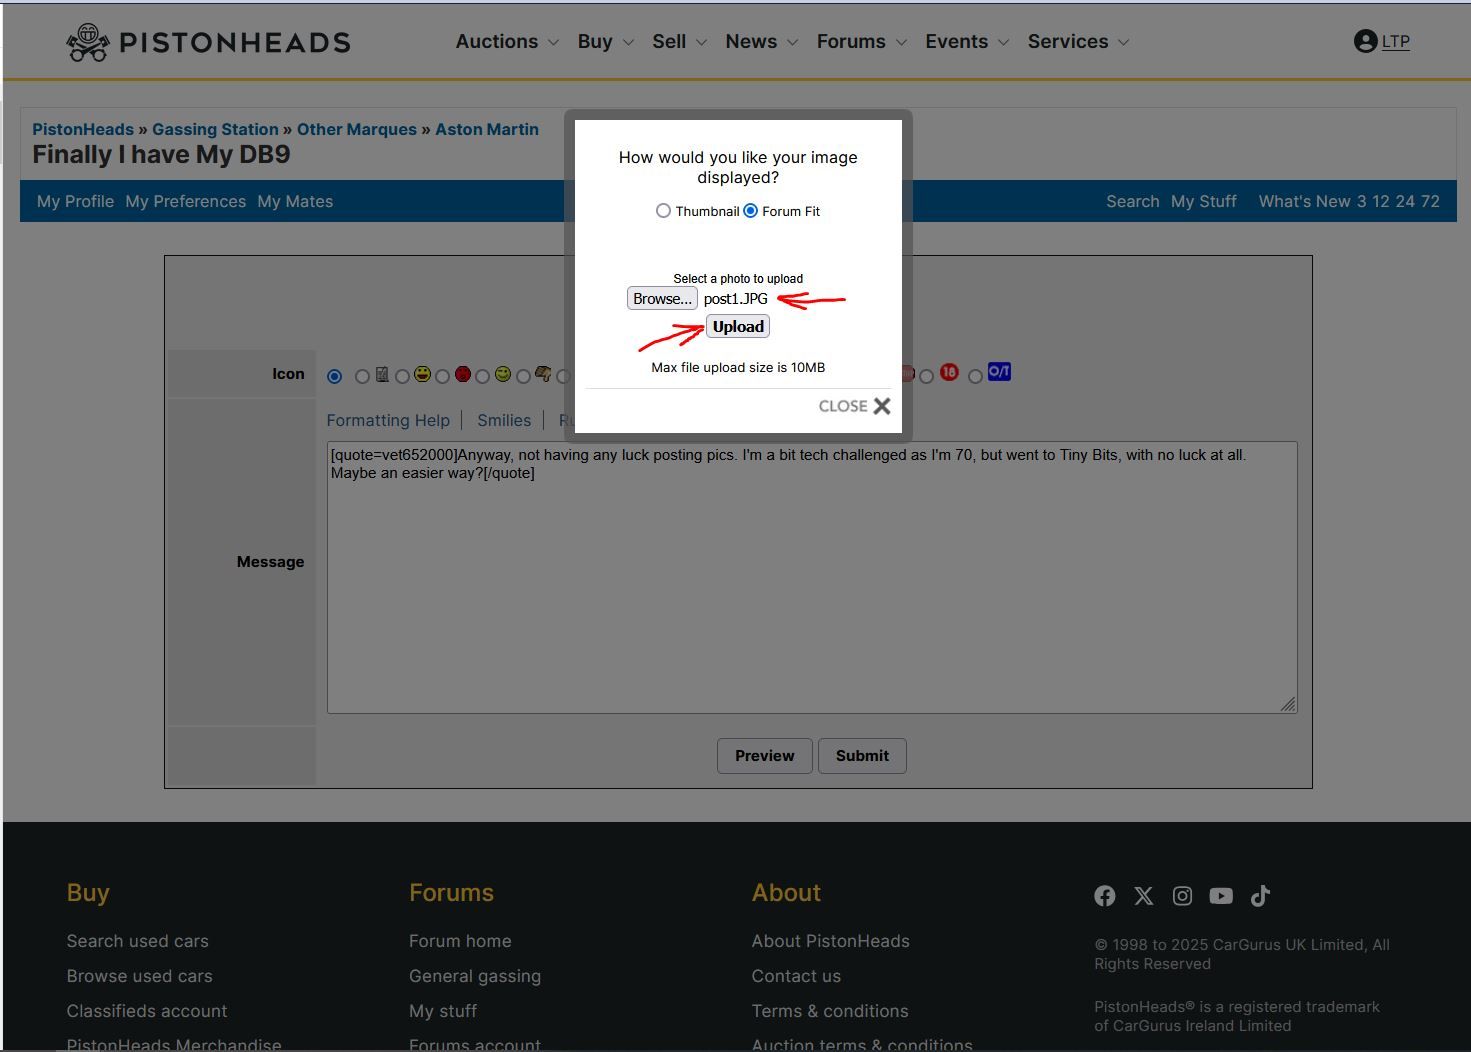Click Browse... to choose a photo
This screenshot has width=1471, height=1052.
click(x=662, y=299)
